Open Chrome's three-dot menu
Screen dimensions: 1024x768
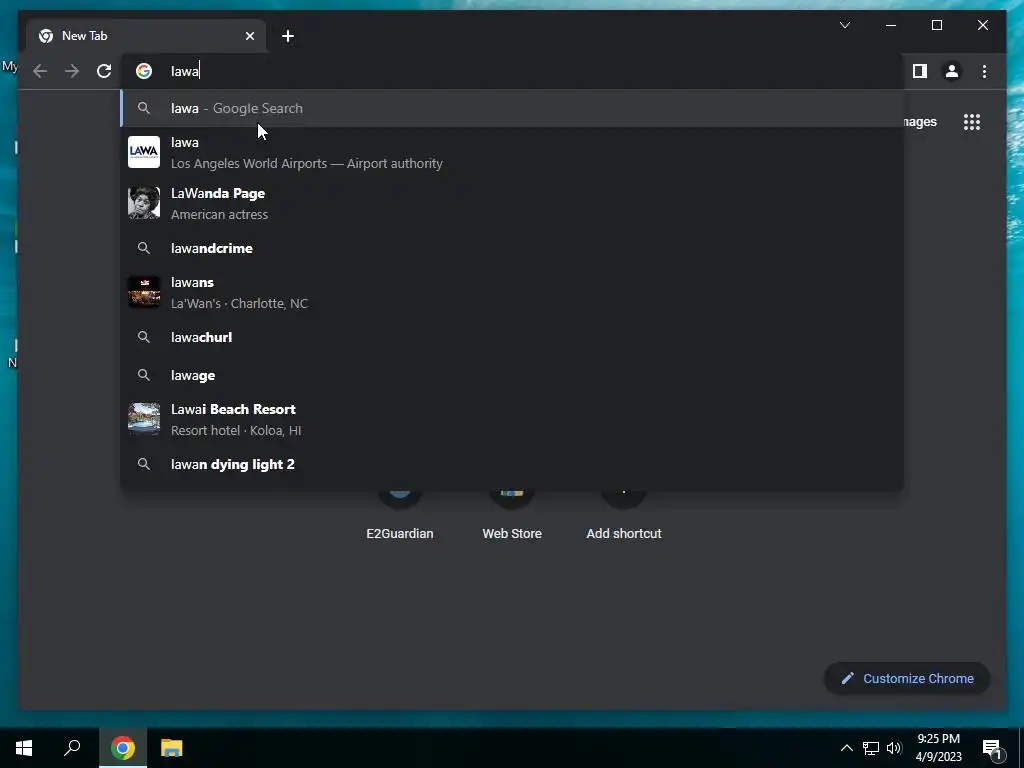984,71
